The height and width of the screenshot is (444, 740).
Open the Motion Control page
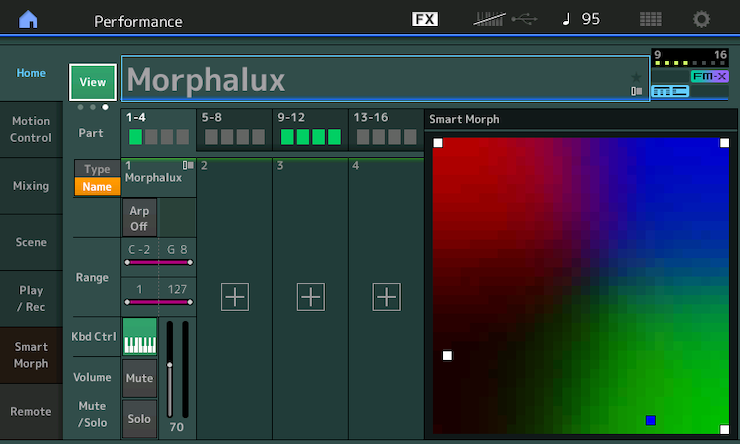(31, 130)
